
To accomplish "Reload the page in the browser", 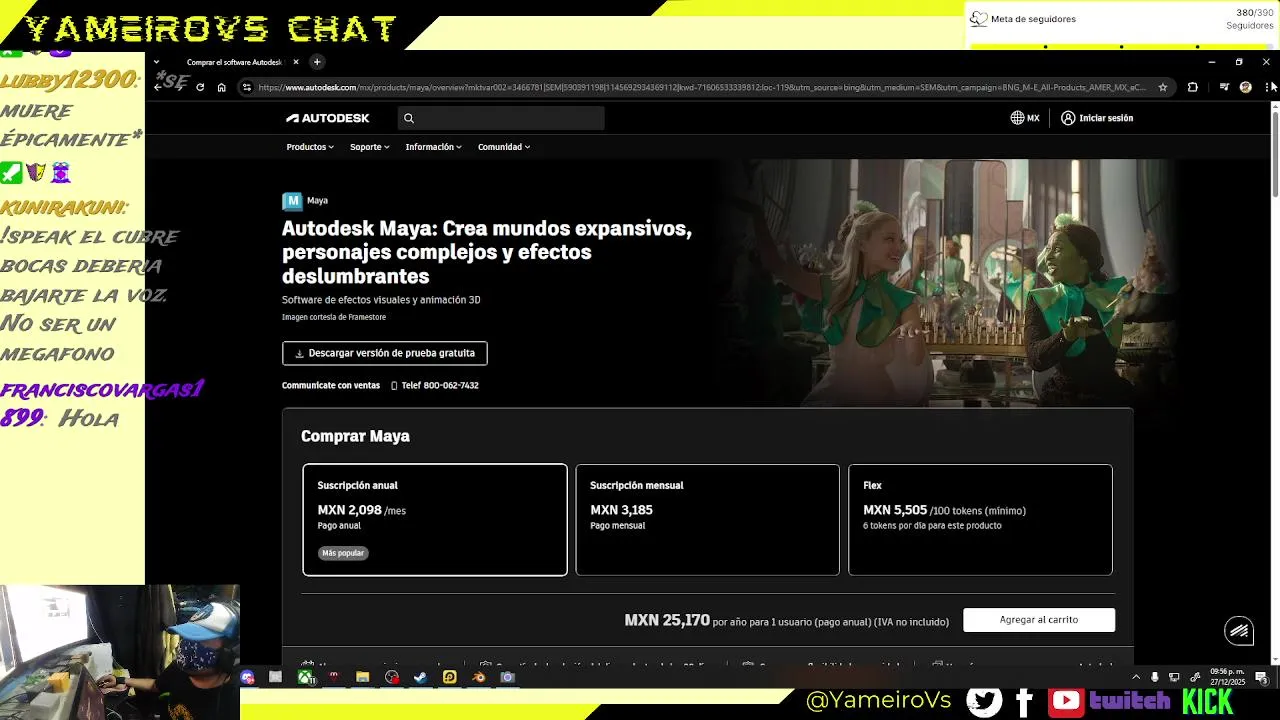I will tap(200, 87).
